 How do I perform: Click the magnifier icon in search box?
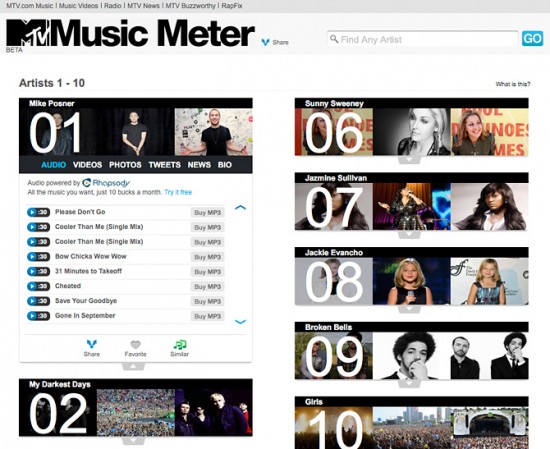(334, 39)
